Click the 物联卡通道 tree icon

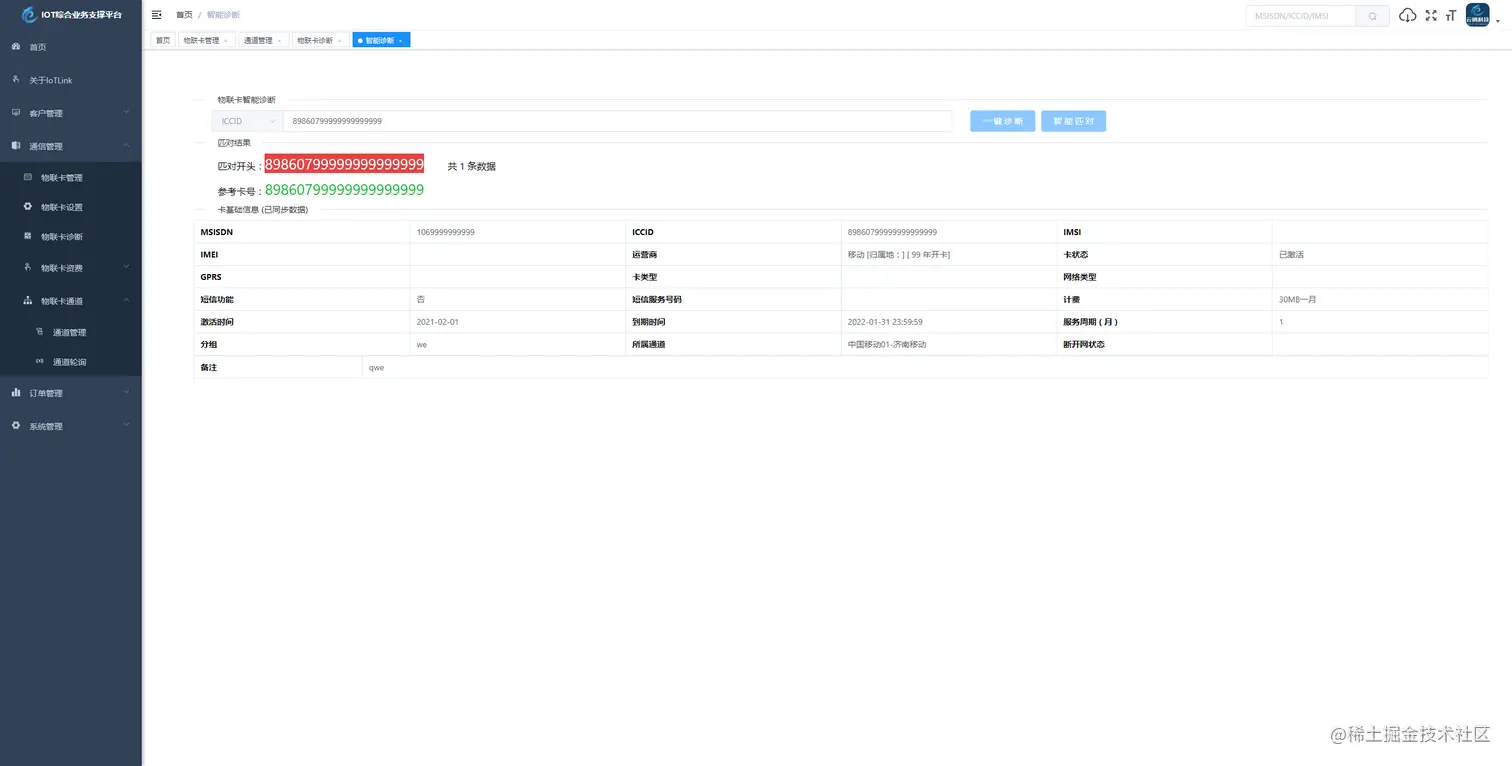[28, 300]
